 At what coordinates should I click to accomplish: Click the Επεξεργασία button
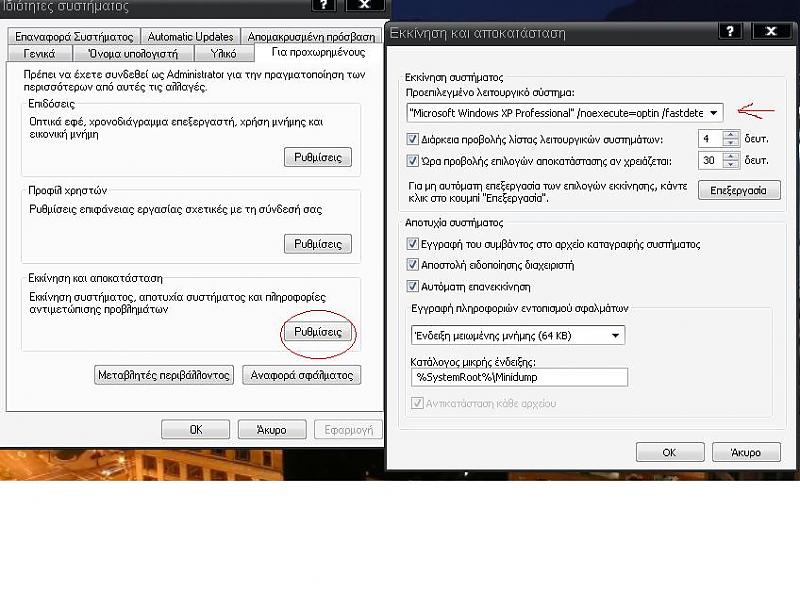click(x=739, y=190)
